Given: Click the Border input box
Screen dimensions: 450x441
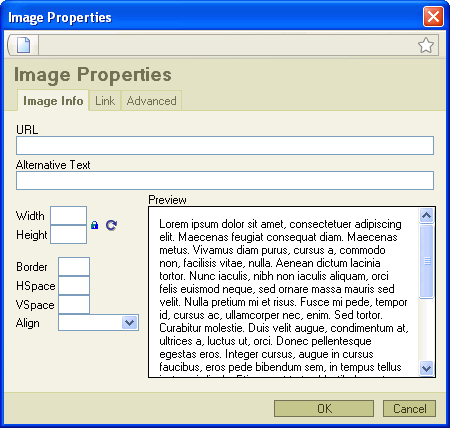Looking at the screenshot, I should pyautogui.click(x=74, y=266).
